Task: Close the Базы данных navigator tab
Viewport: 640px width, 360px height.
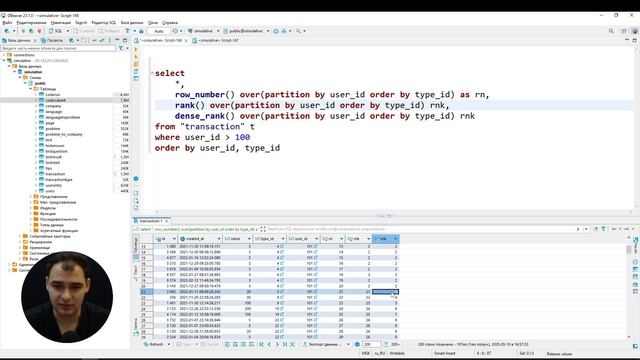Action: coord(35,41)
